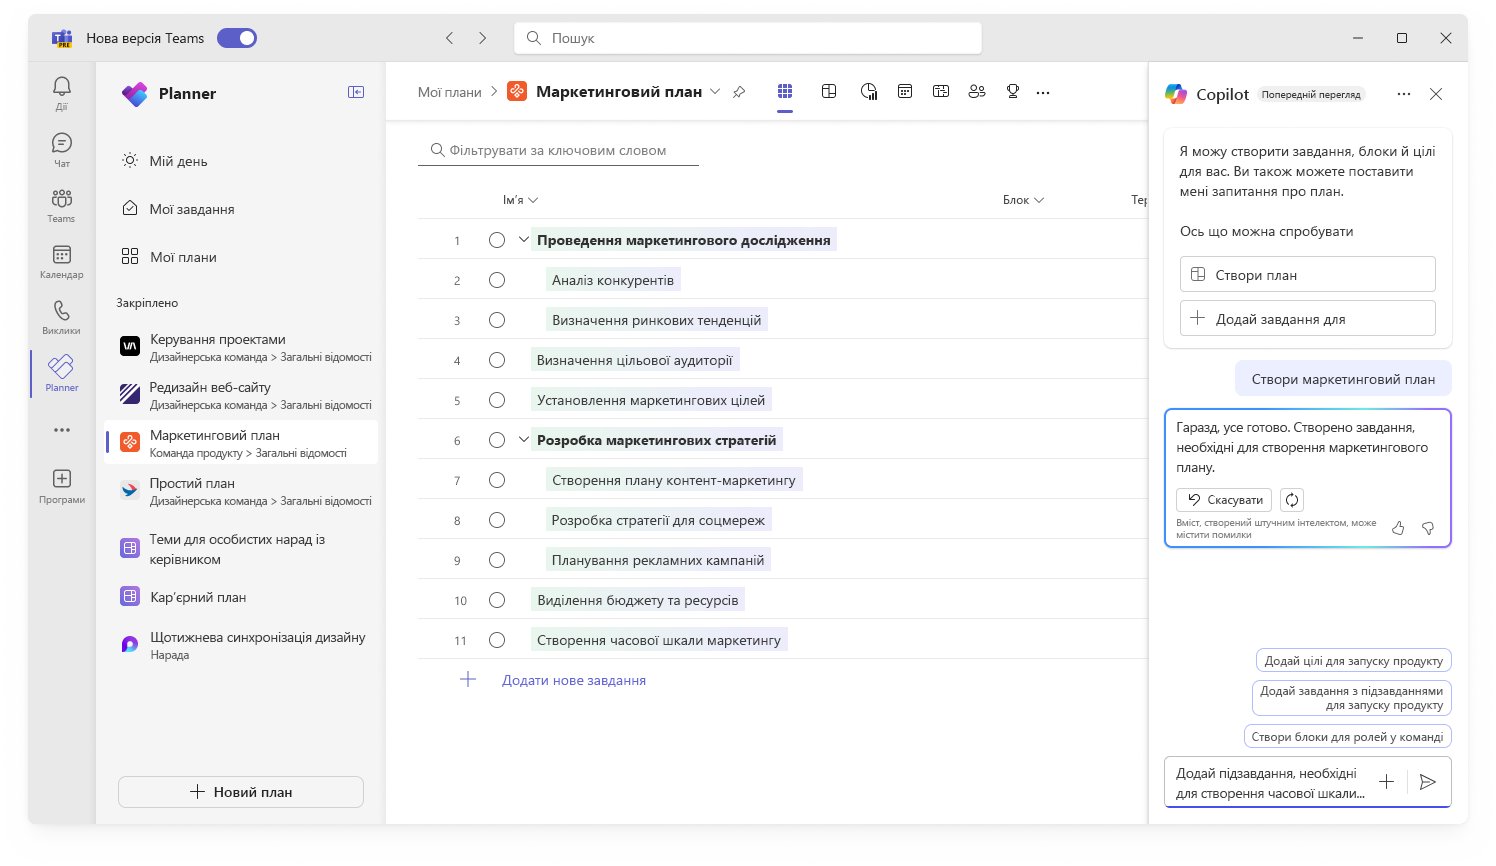Give thumbs down to Copilot response
Viewport: 1496px width, 866px height.
click(x=1428, y=528)
